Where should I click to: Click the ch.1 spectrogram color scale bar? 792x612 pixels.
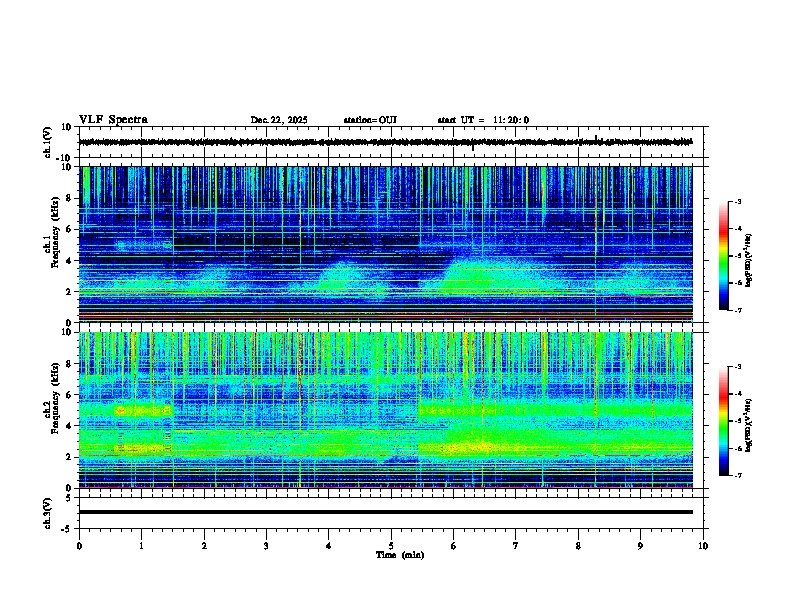click(724, 256)
